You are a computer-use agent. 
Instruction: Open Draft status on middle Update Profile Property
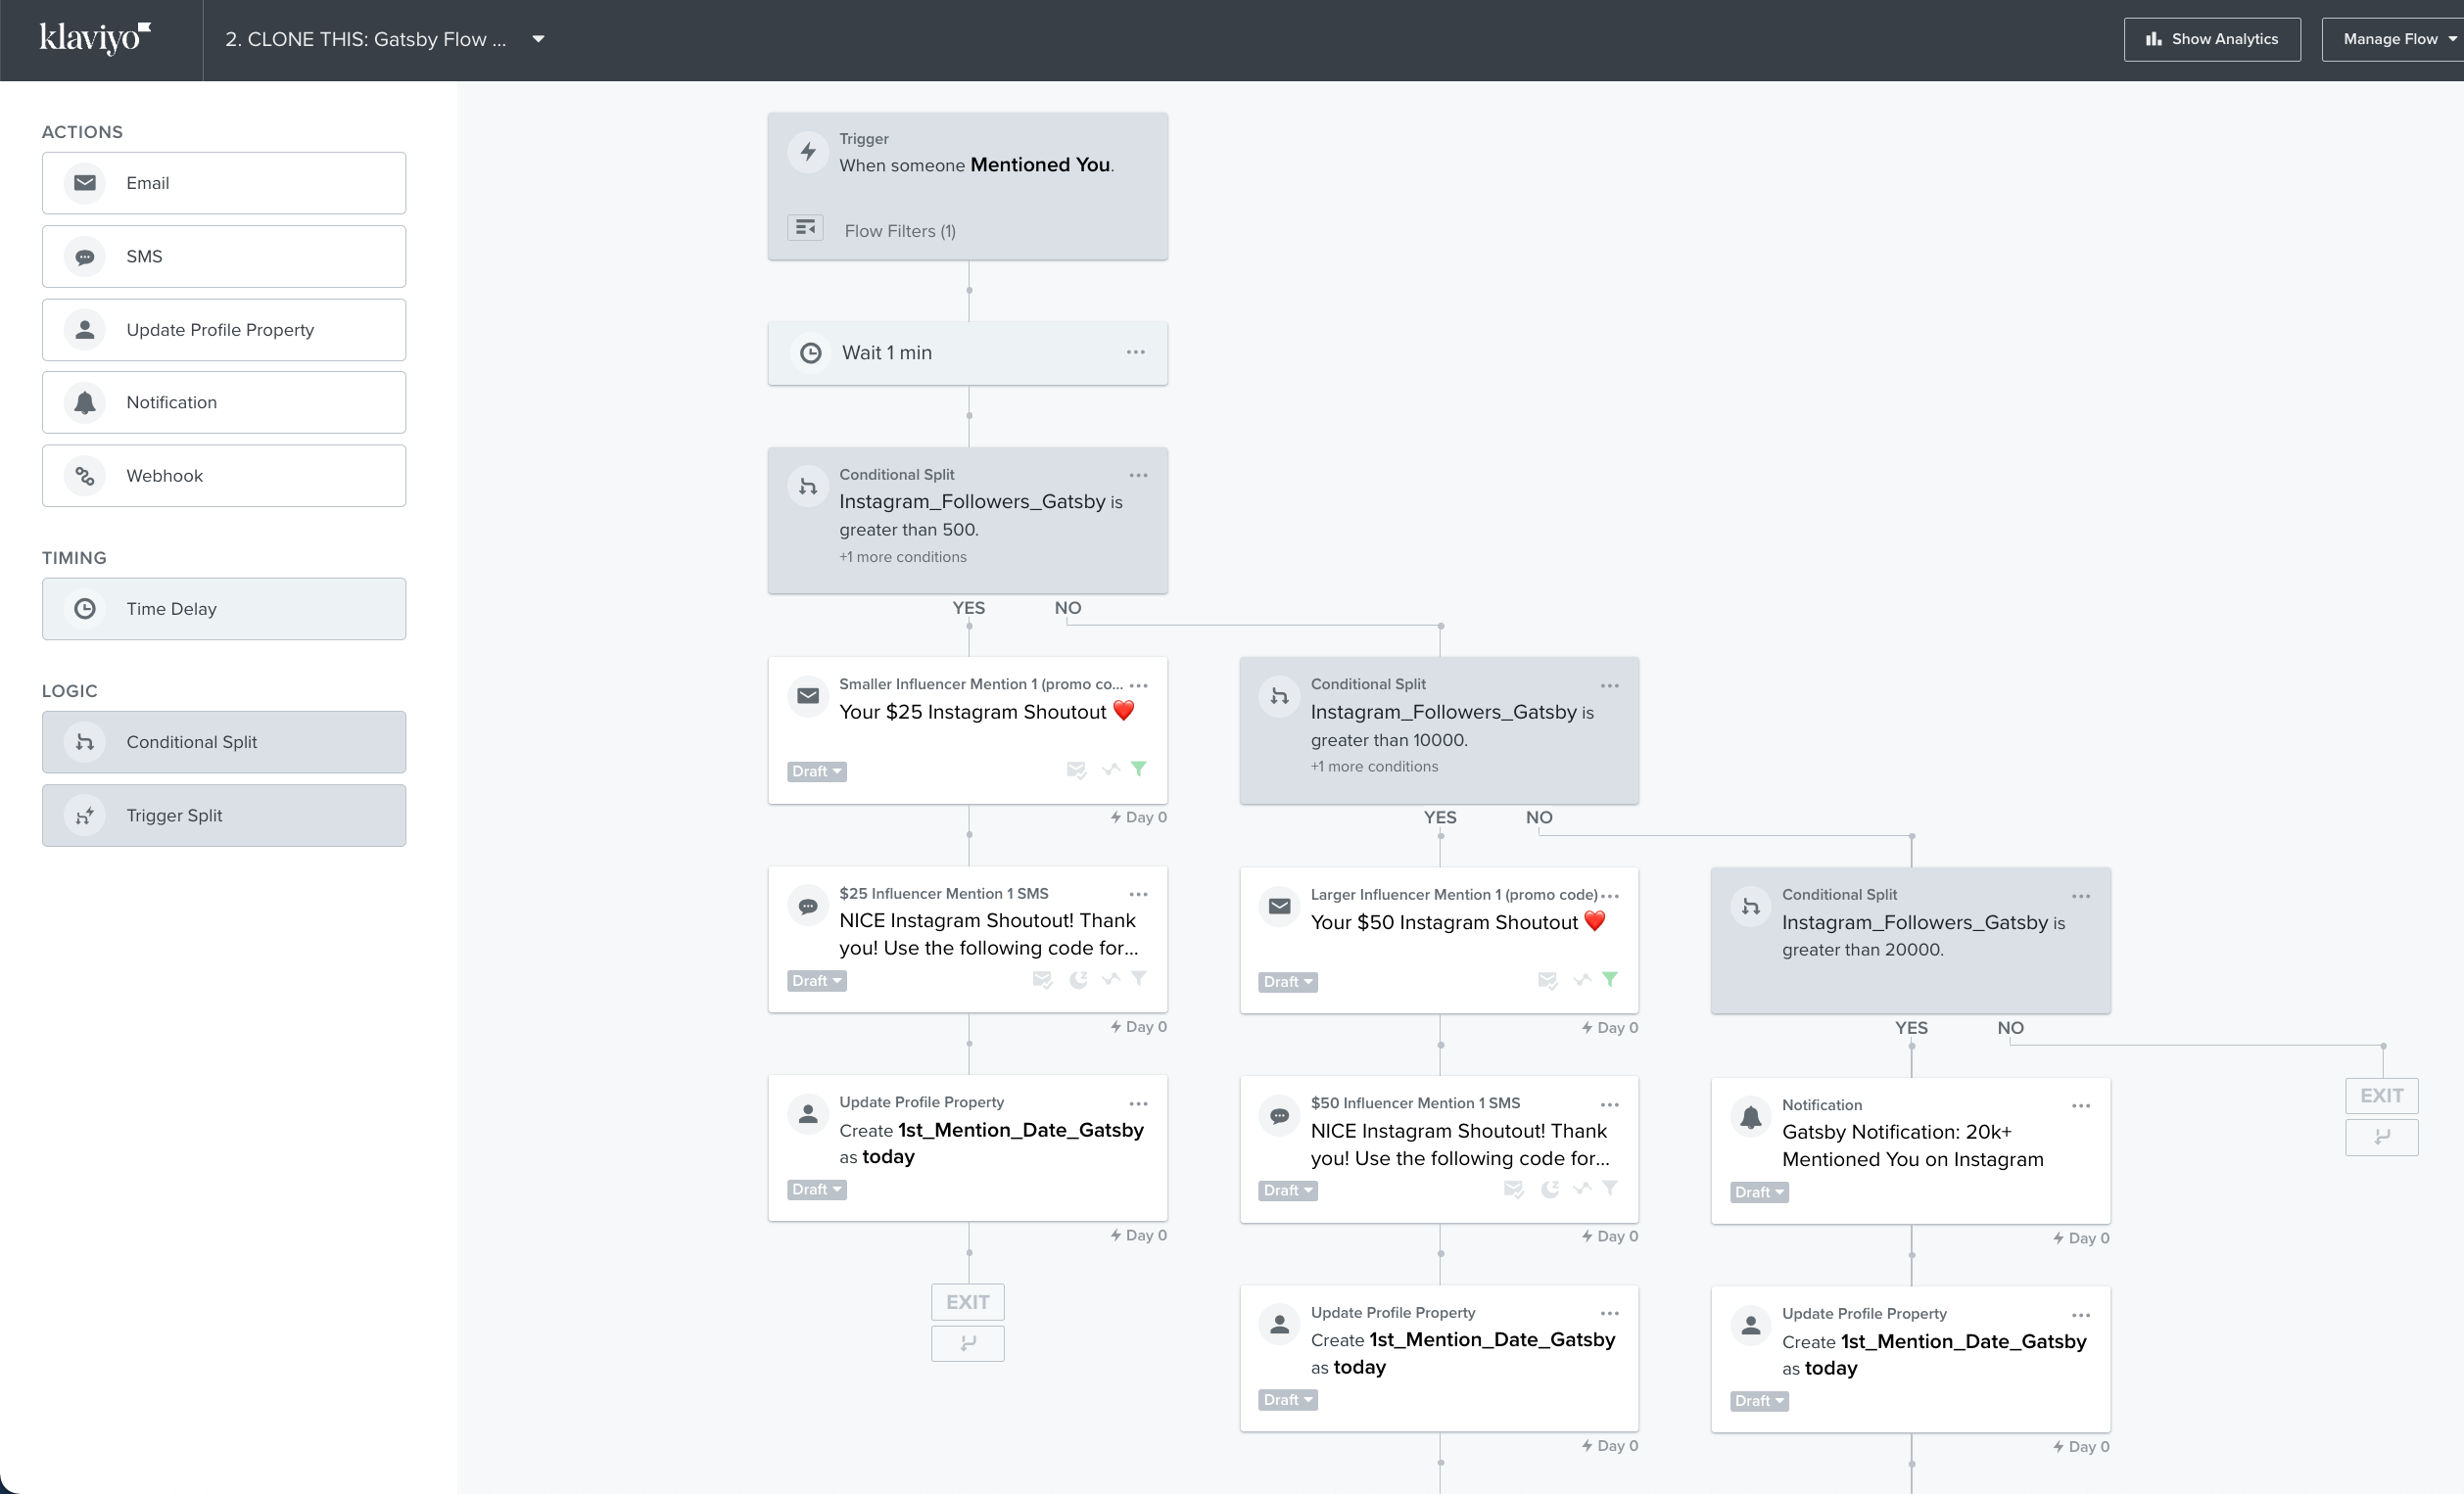[1288, 1400]
